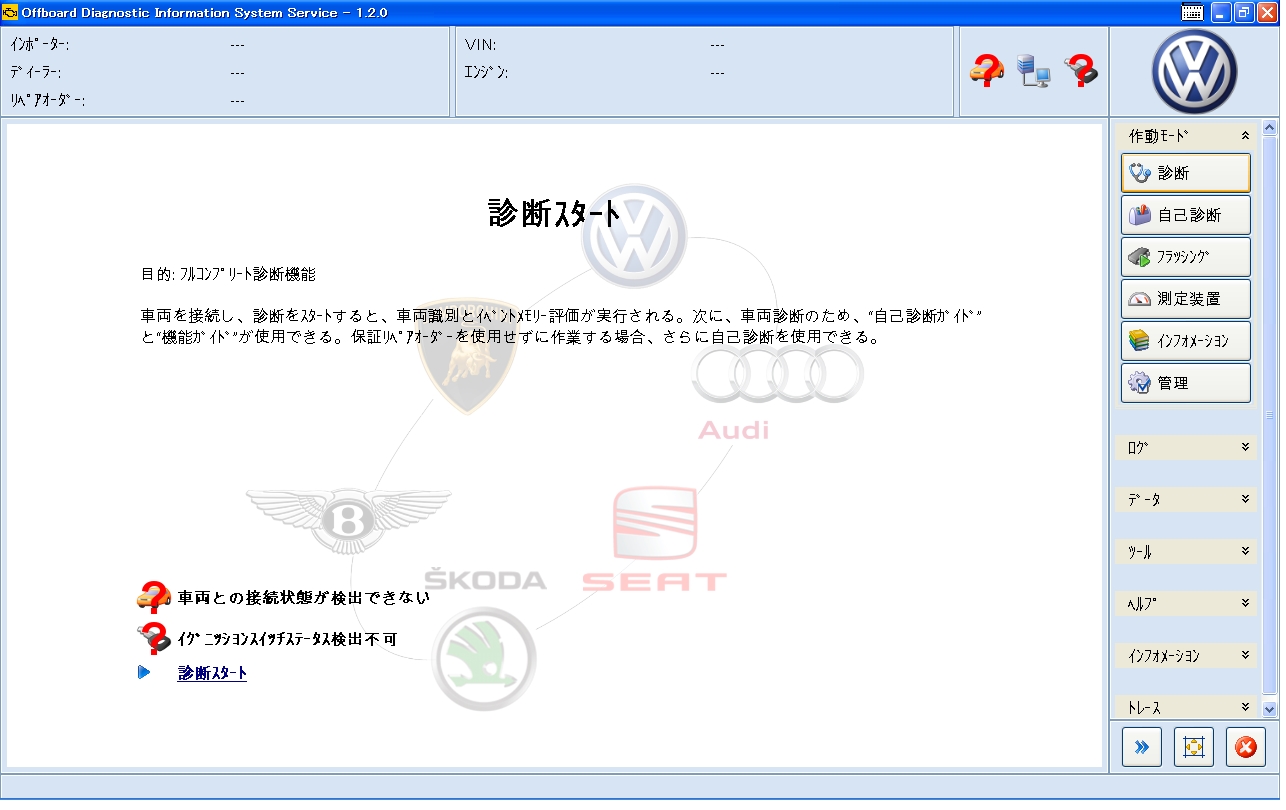Expand the トレース section
This screenshot has width=1286, height=810.
coord(1186,707)
